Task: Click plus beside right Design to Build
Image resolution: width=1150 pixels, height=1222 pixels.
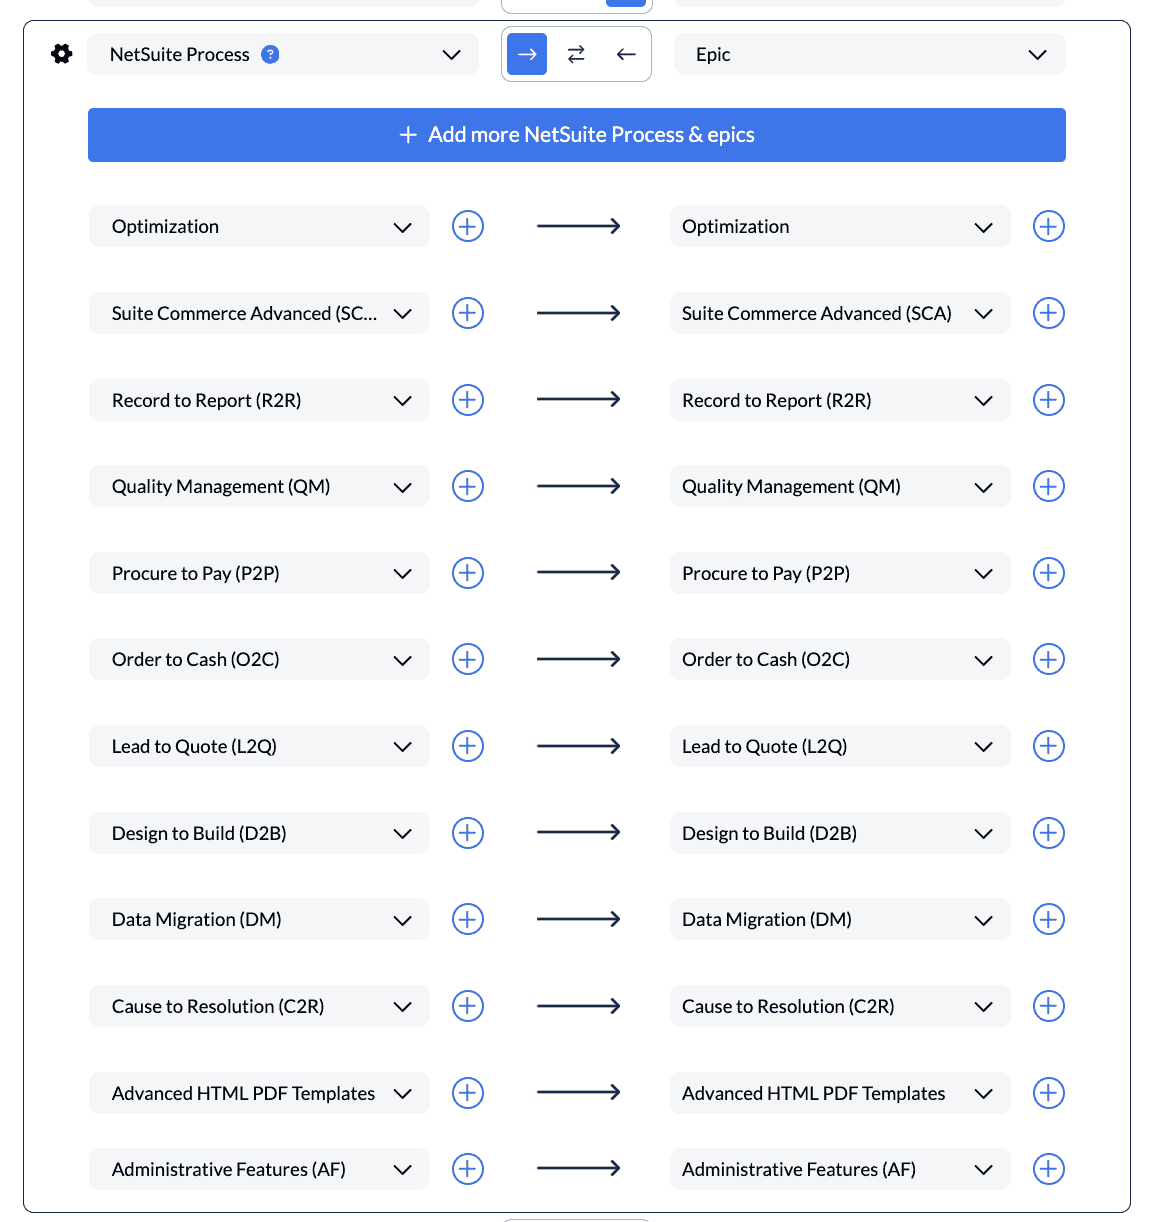Action: pyautogui.click(x=1048, y=833)
